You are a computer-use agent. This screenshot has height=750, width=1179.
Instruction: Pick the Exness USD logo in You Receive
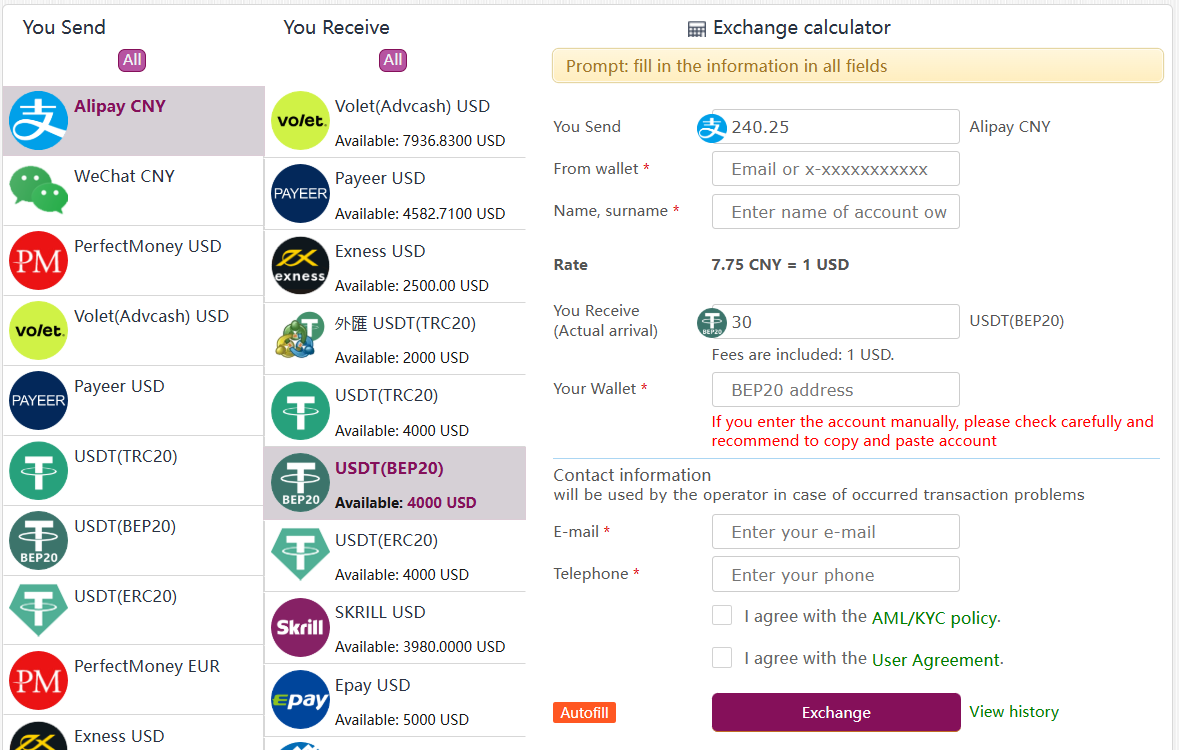pos(300,266)
